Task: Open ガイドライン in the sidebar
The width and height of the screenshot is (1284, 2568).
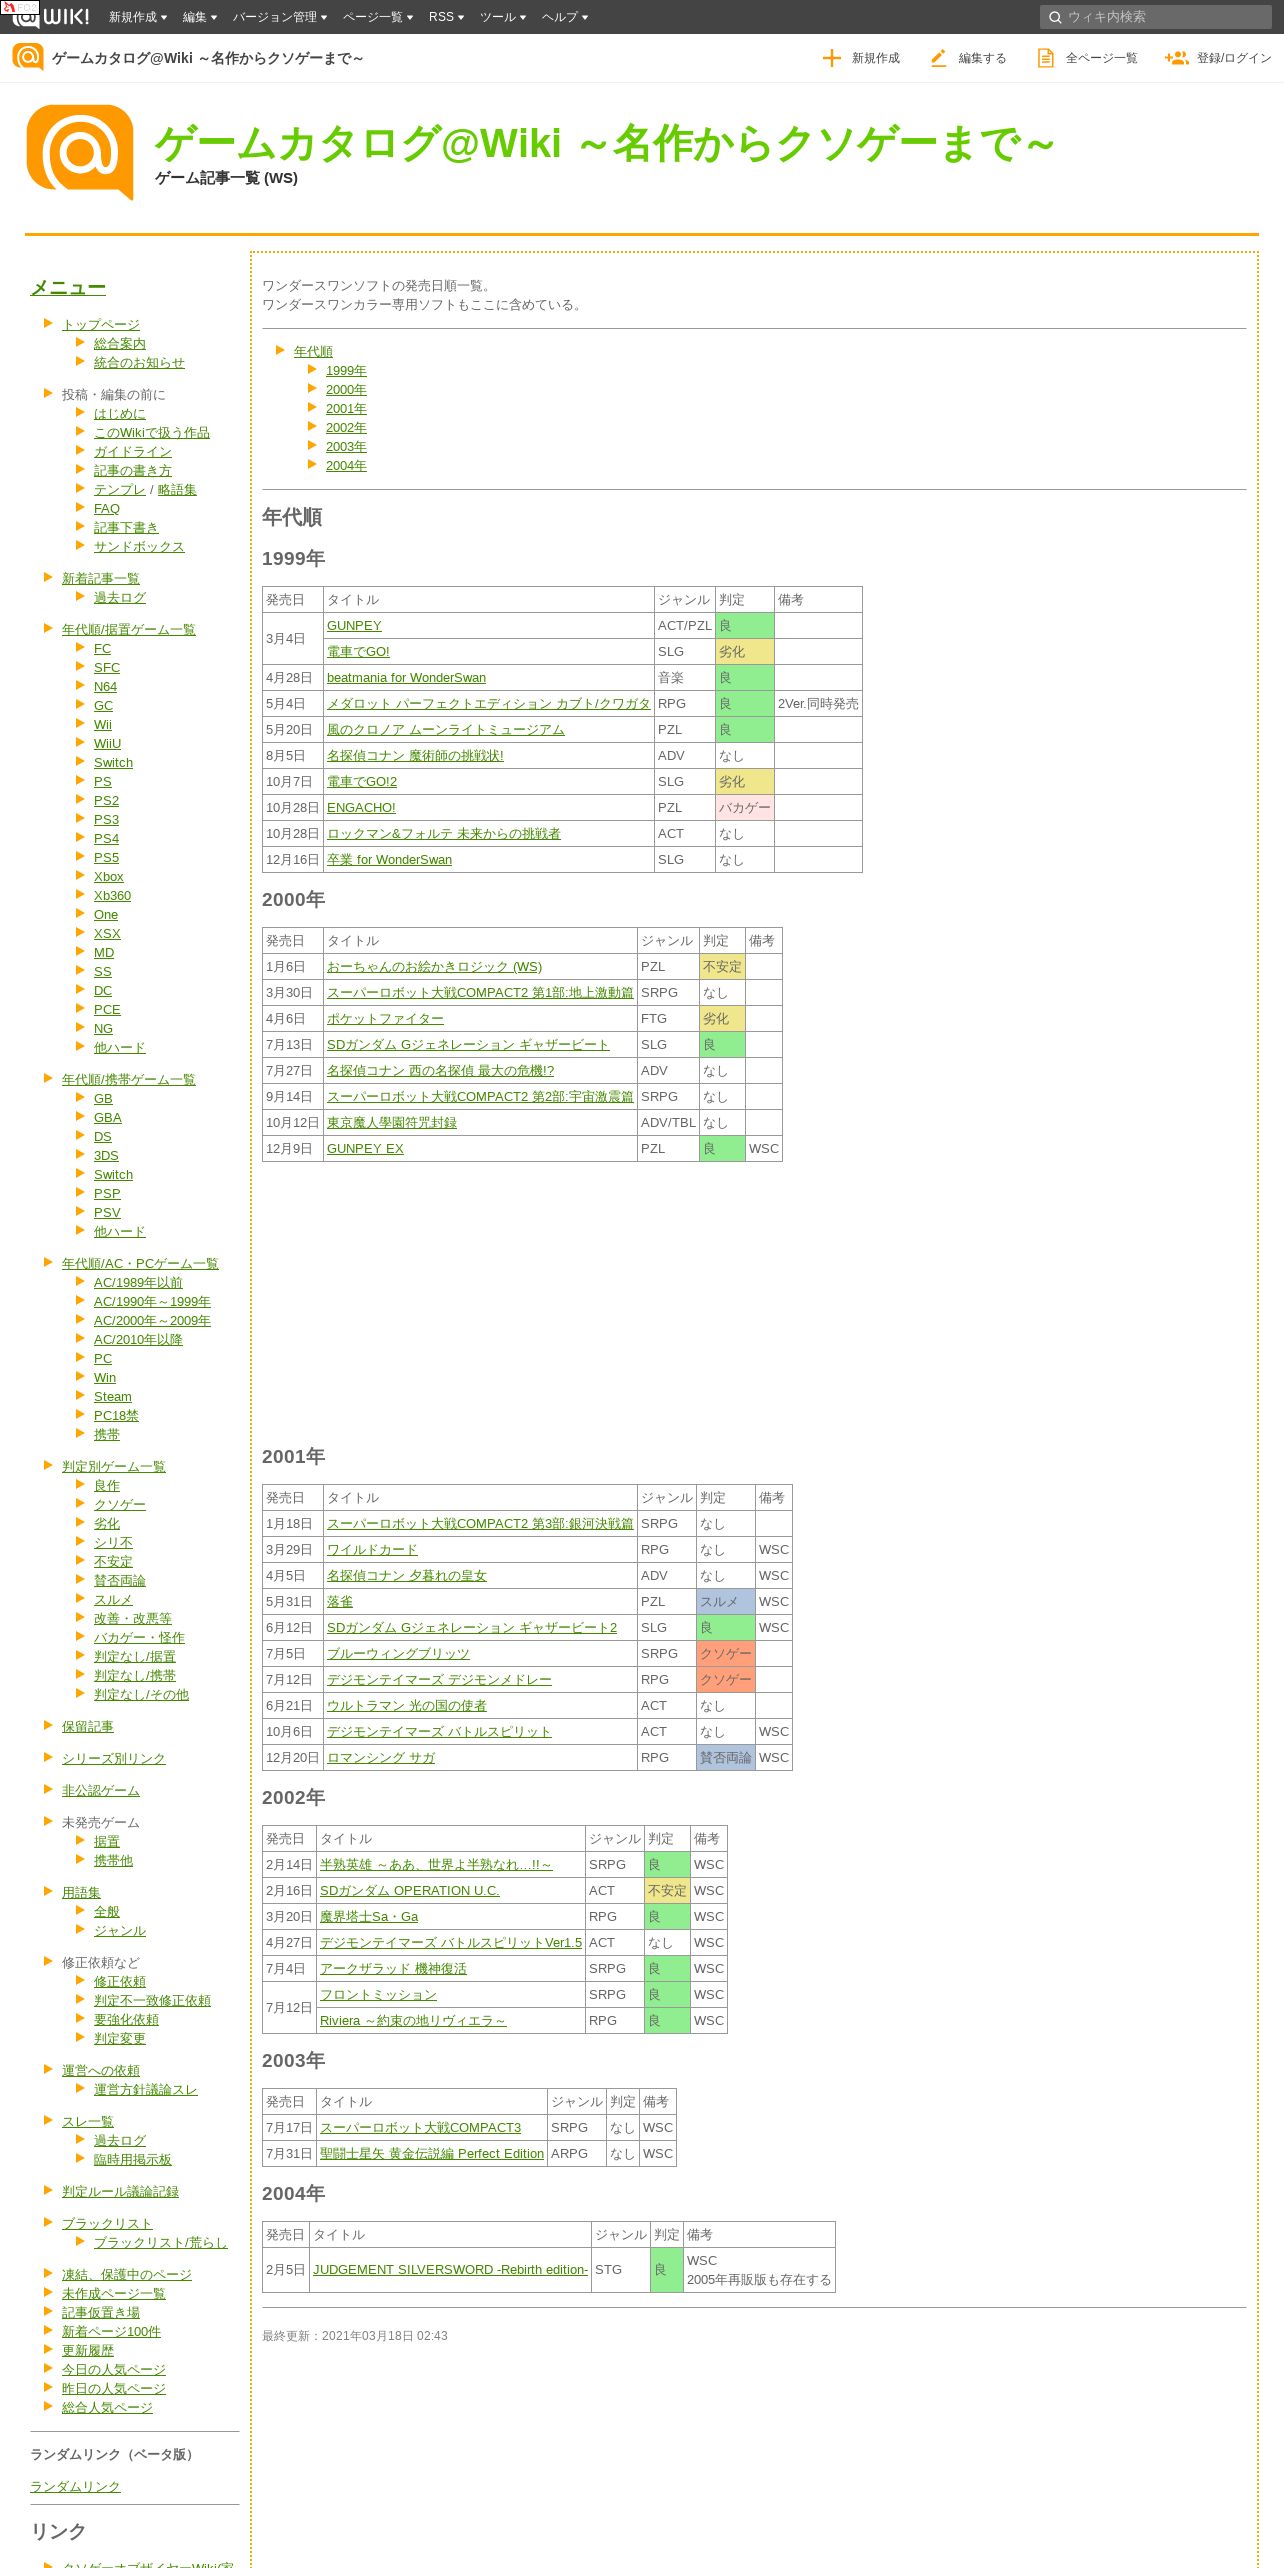Action: tap(133, 452)
